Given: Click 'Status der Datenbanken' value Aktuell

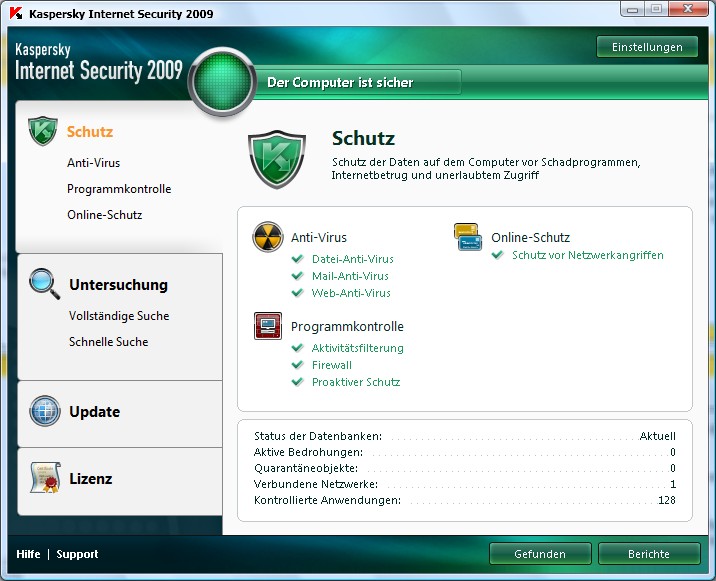Looking at the screenshot, I should click(658, 436).
